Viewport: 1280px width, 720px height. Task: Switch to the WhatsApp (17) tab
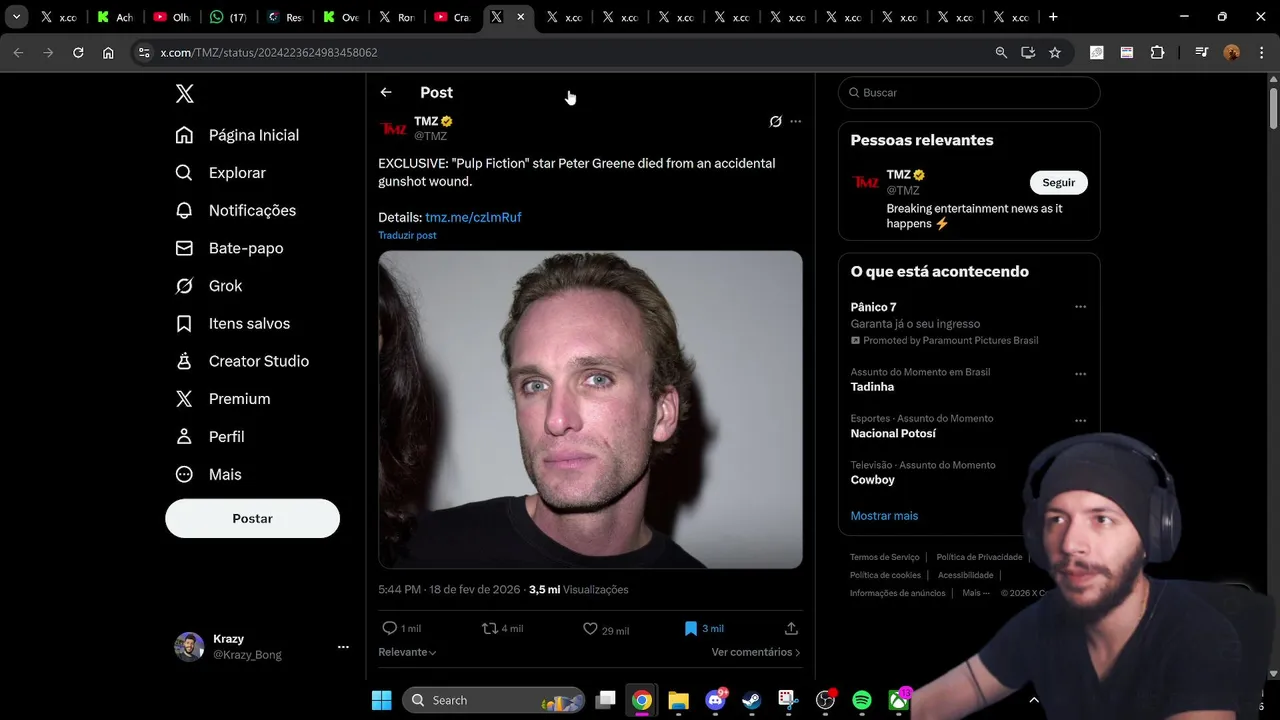pos(228,17)
